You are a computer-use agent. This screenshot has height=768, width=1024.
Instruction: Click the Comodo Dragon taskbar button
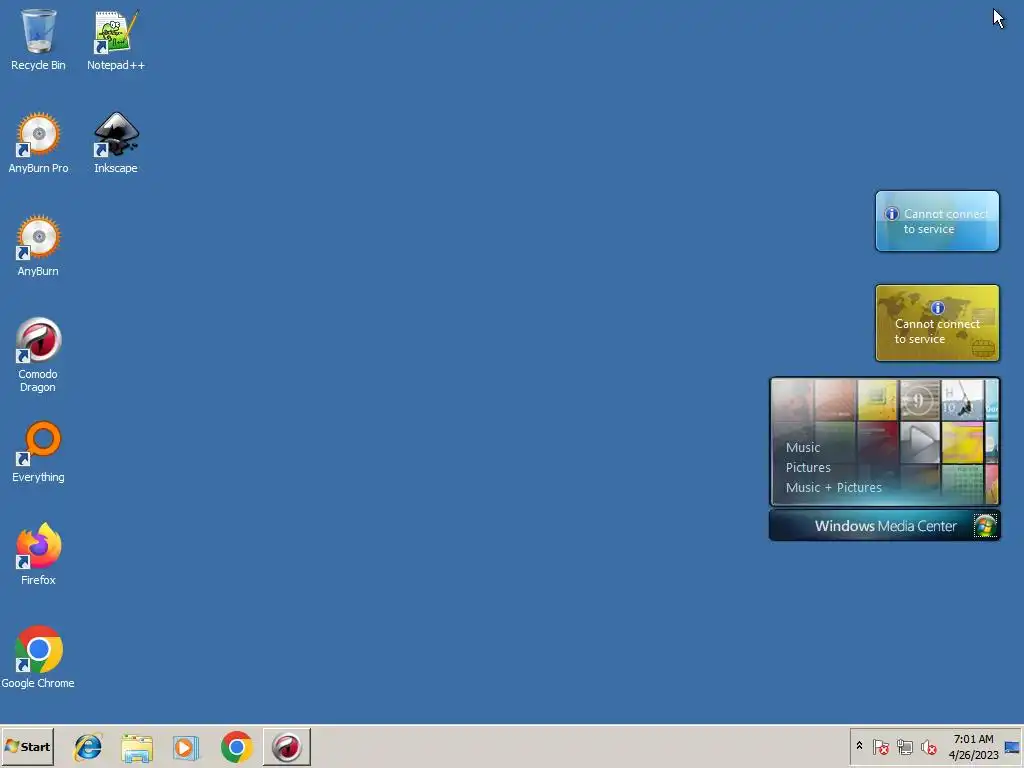[287, 747]
